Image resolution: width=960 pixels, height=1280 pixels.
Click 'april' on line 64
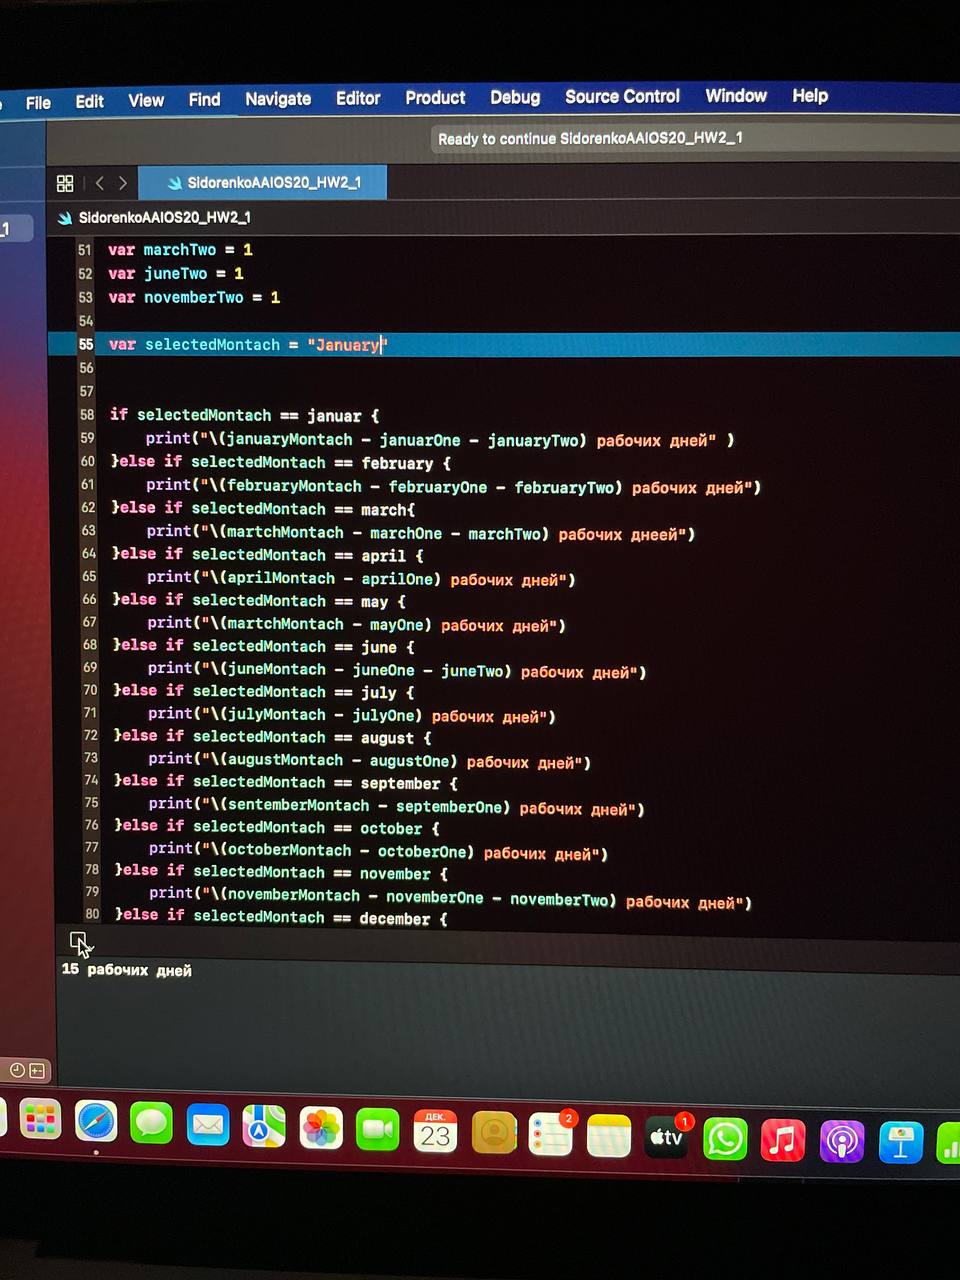[x=383, y=556]
